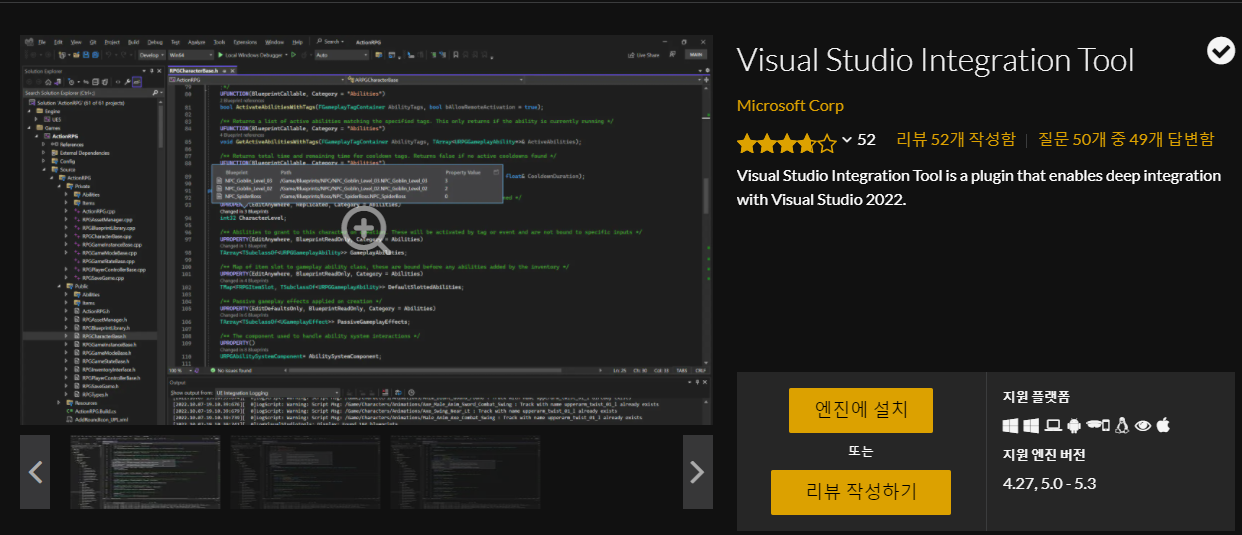Click the laptop platform icon
This screenshot has width=1242, height=535.
point(1053,426)
